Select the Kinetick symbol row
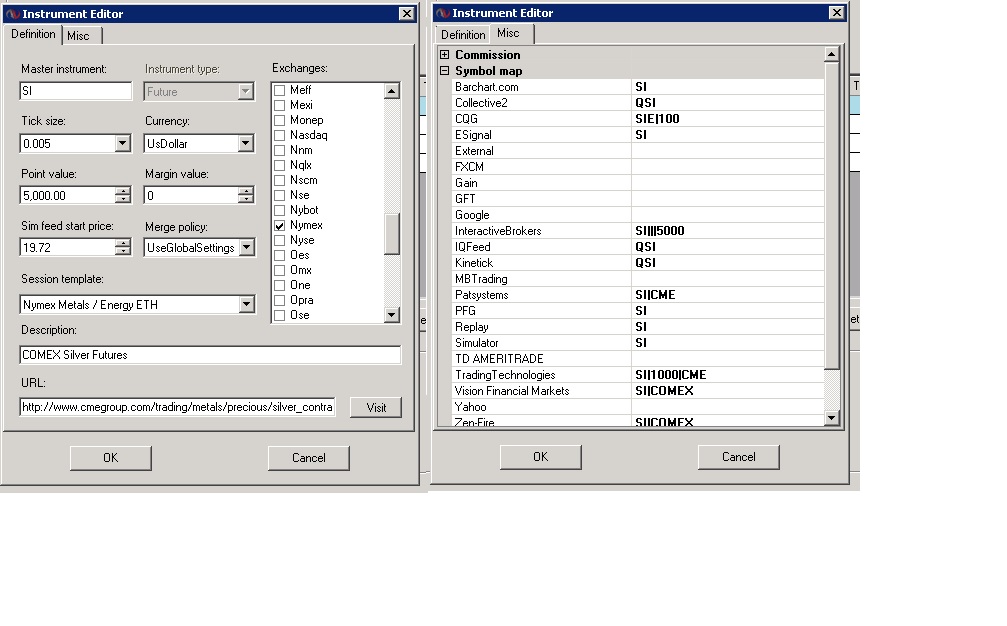The width and height of the screenshot is (1007, 626). pyautogui.click(x=638, y=263)
